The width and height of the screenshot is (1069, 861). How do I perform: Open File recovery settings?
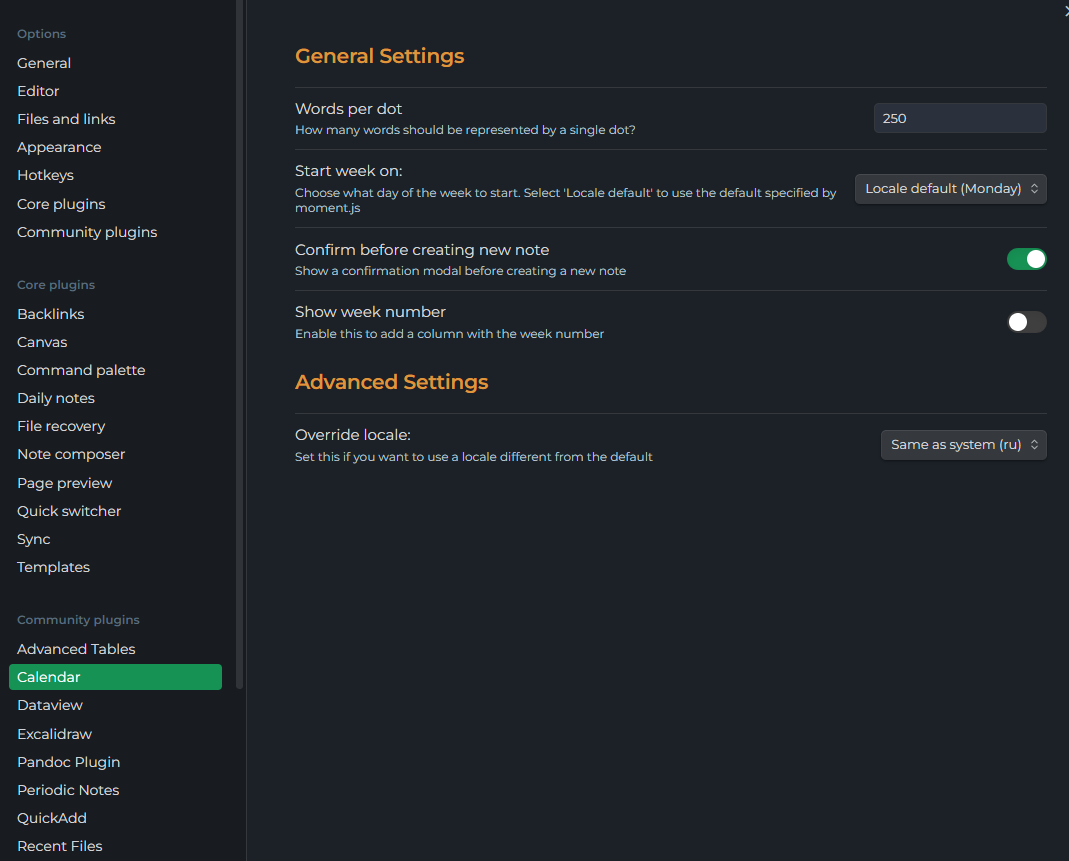(x=61, y=426)
